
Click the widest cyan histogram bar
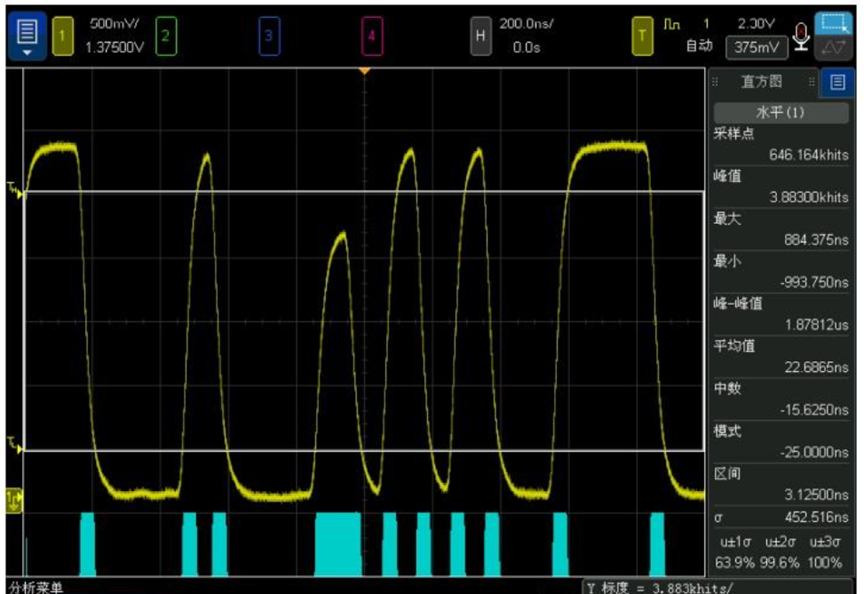click(x=338, y=544)
